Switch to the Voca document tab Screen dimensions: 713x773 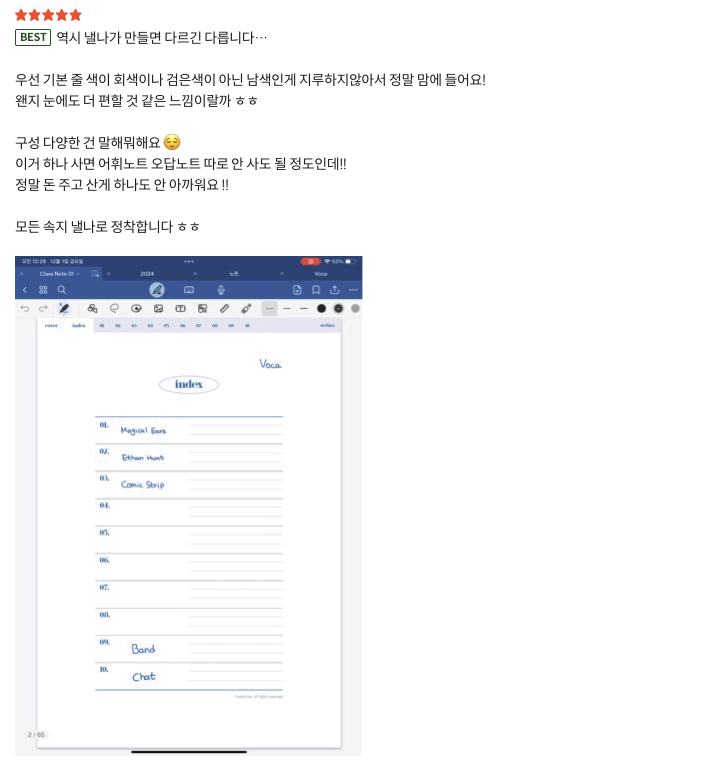(321, 274)
